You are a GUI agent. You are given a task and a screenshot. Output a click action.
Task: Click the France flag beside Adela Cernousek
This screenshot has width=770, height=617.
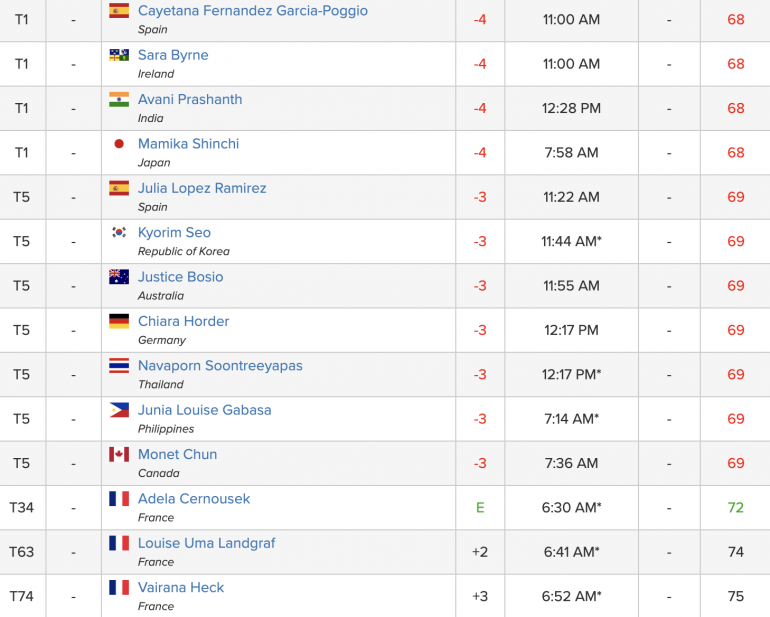coord(119,499)
